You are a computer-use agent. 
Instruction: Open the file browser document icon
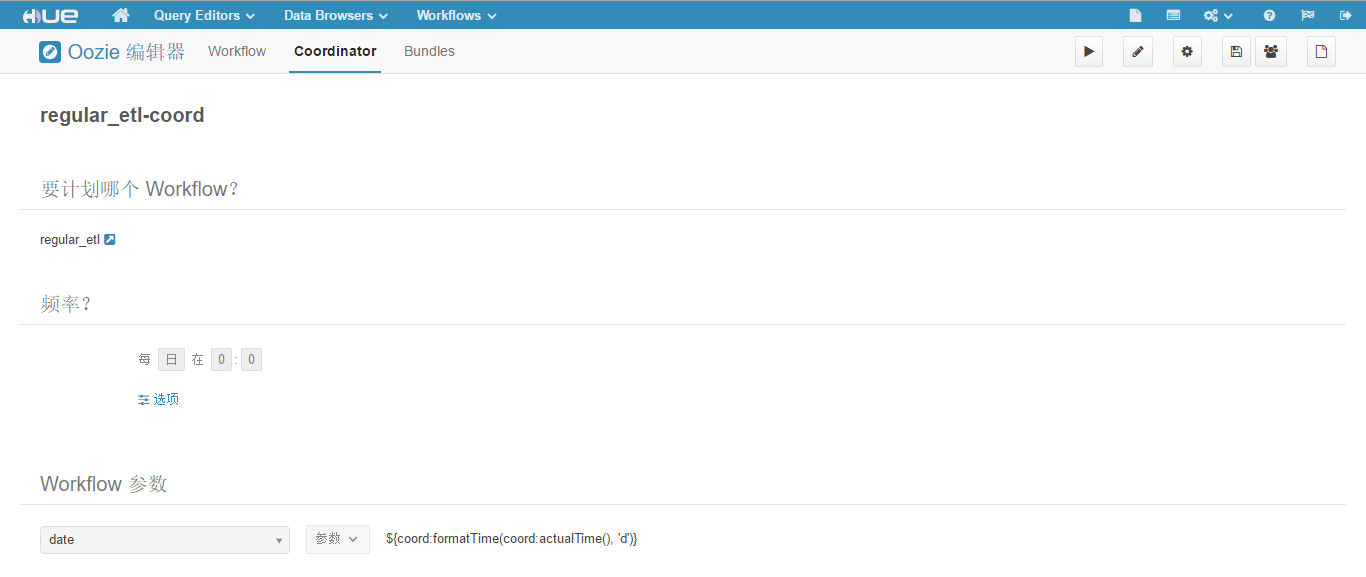pos(1135,15)
